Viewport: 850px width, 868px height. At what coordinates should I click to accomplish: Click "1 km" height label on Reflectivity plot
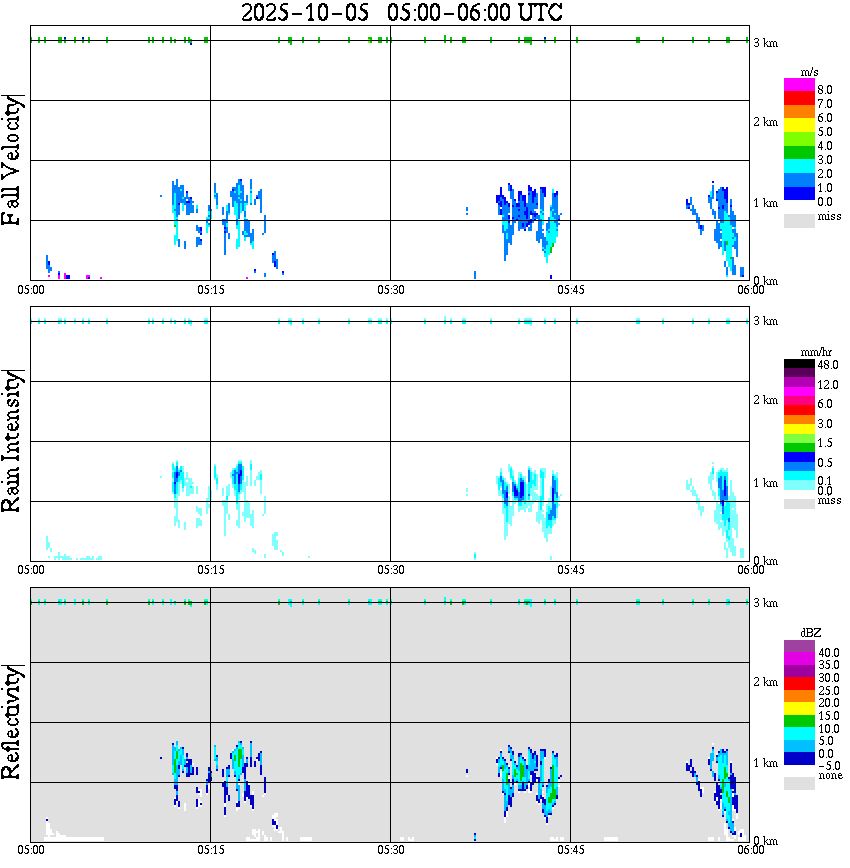point(765,763)
